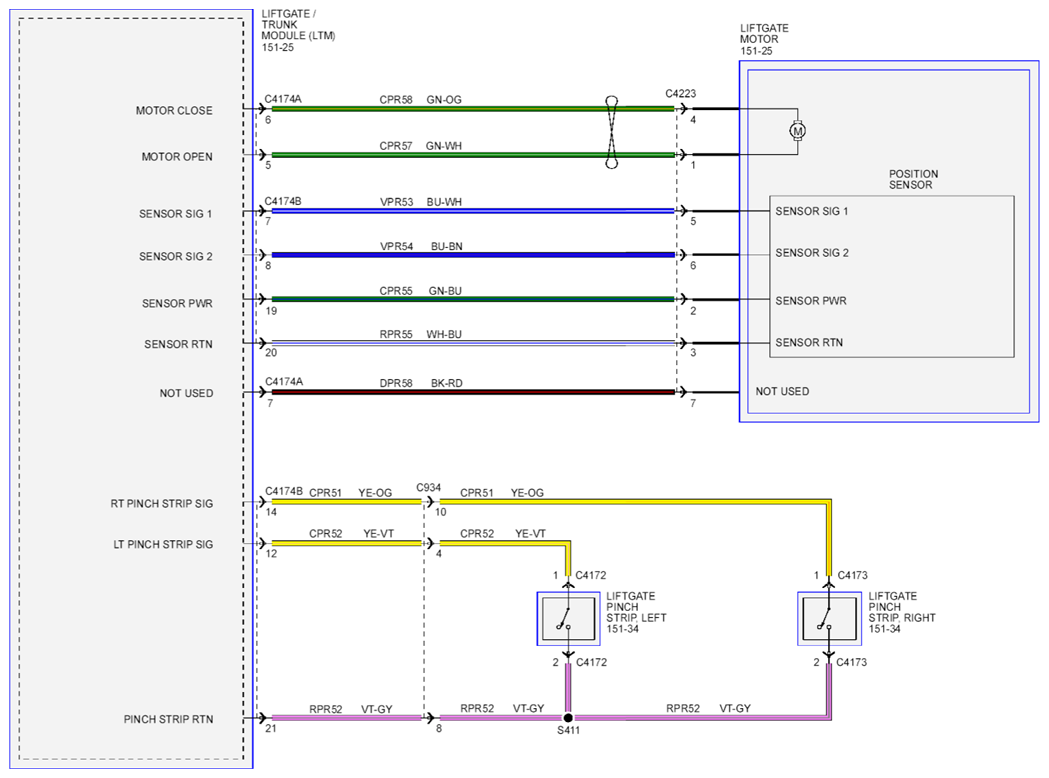Click SENSOR SIG 1 inside the position sensor
This screenshot has height=778, width=1049.
tap(812, 211)
